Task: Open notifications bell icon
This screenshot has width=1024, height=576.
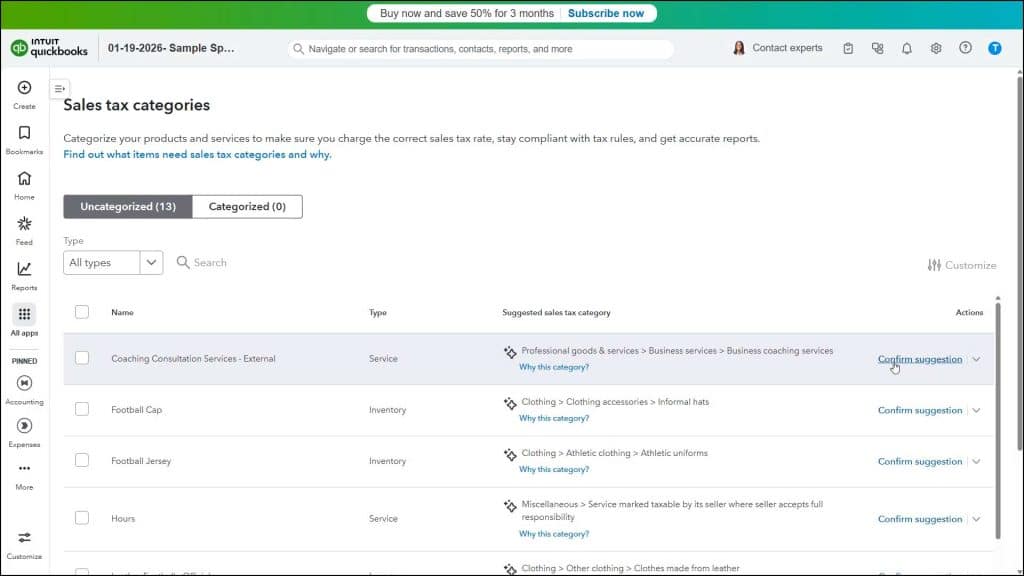Action: (x=906, y=47)
